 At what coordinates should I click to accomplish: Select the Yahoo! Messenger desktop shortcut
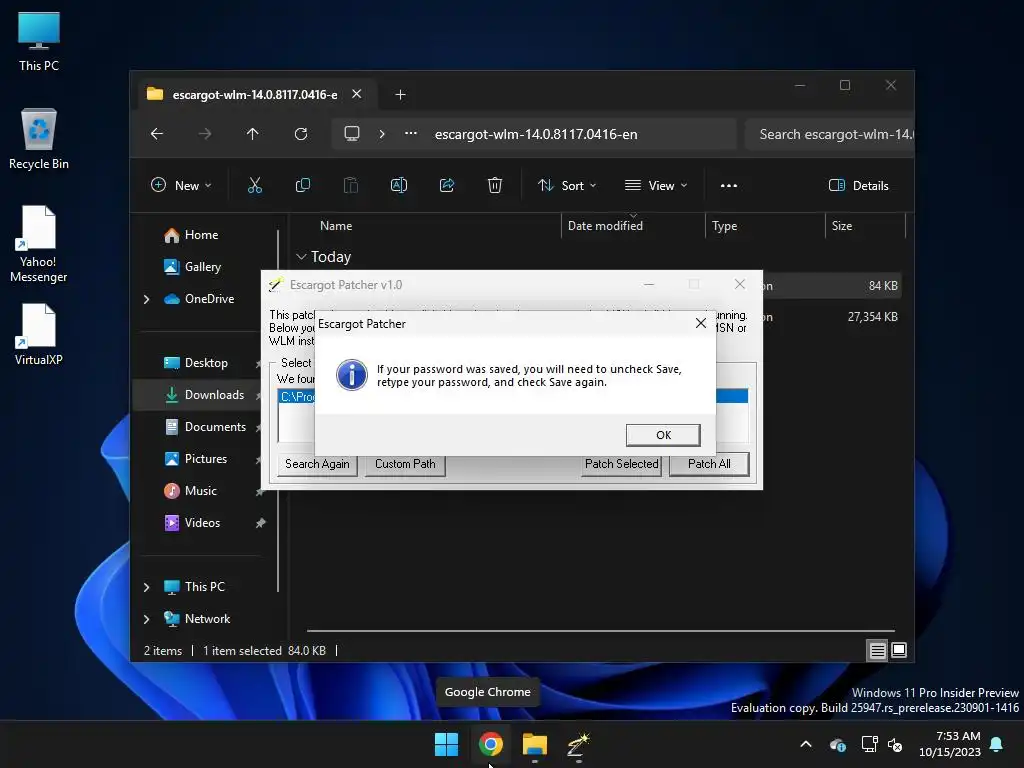pos(39,244)
